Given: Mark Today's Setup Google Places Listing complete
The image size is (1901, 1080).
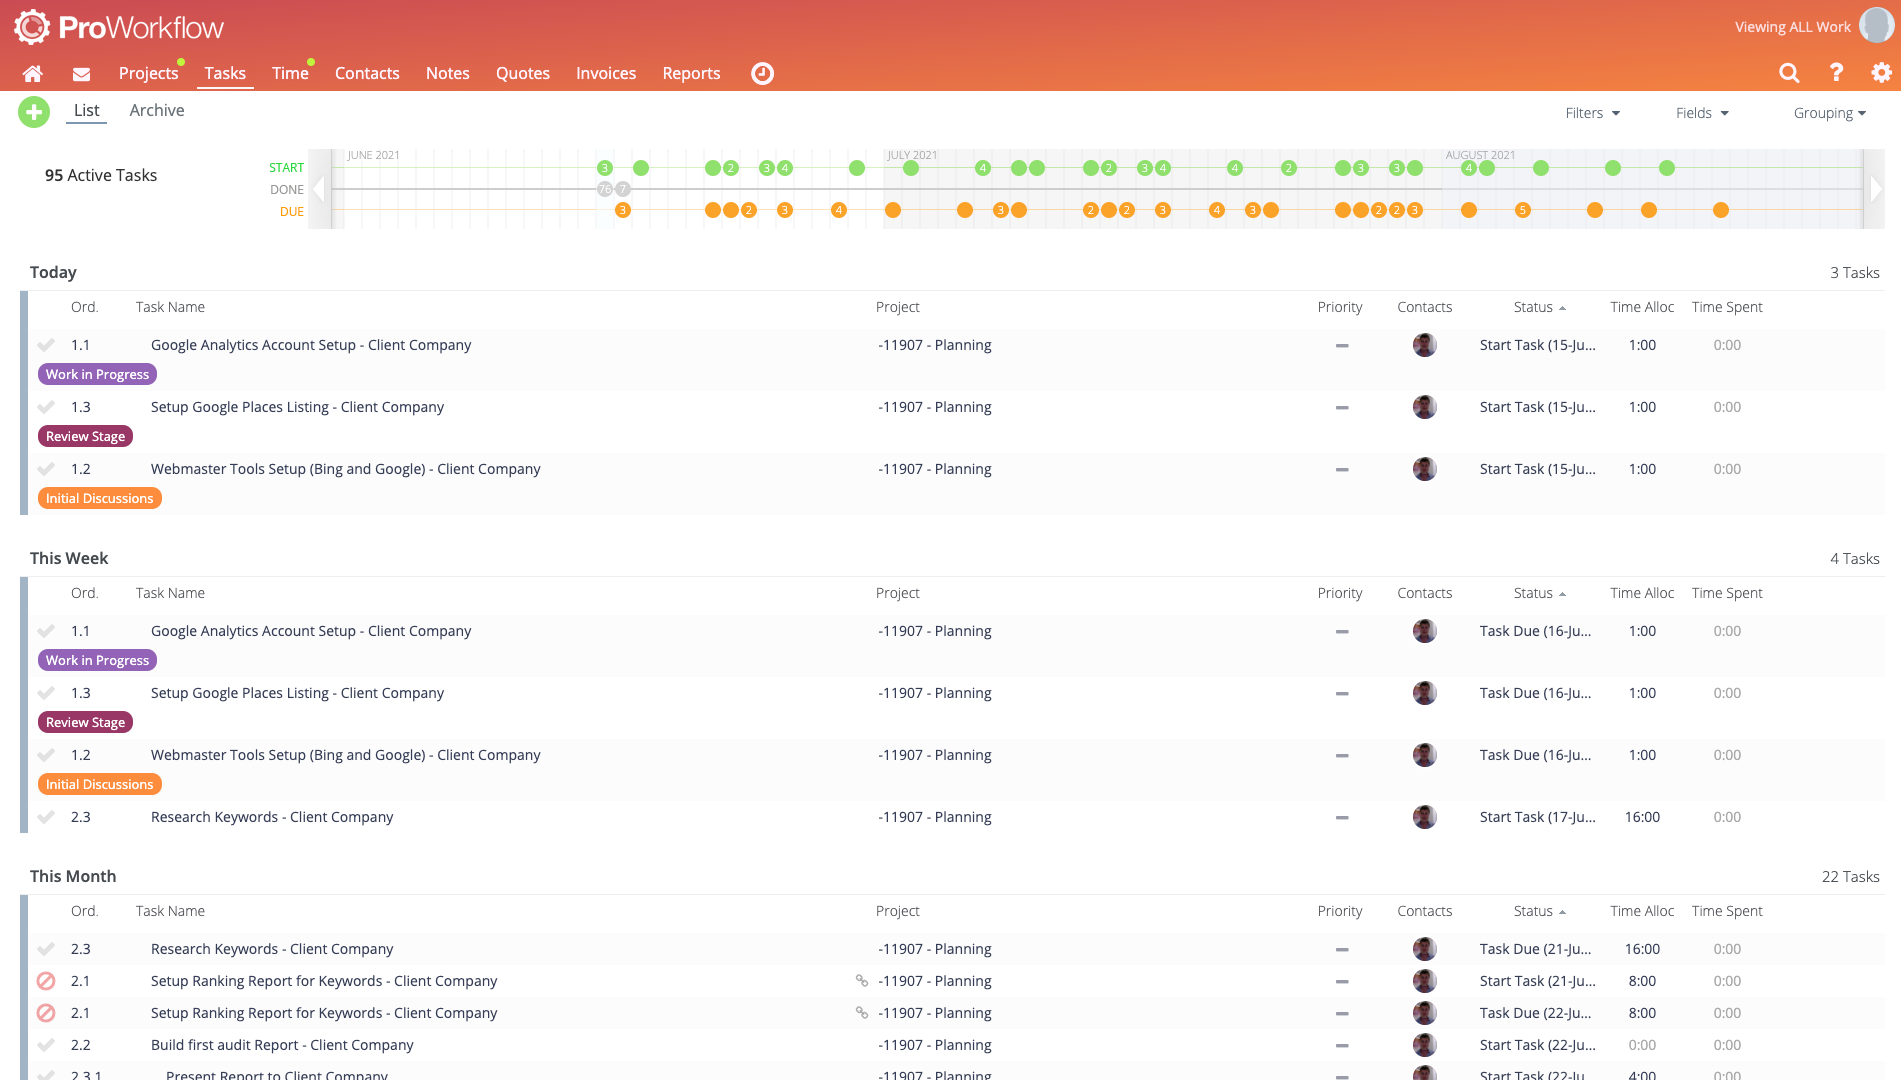Looking at the screenshot, I should click(x=46, y=407).
